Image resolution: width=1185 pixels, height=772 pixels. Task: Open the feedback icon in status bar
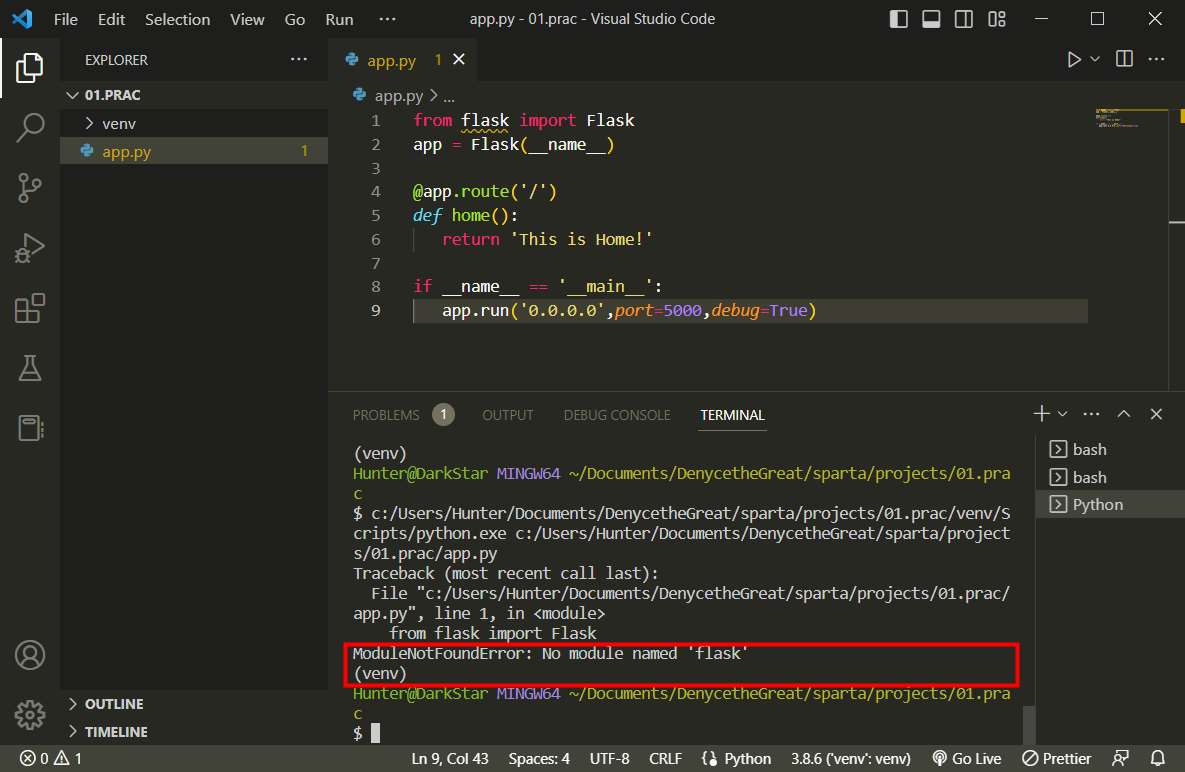coord(1121,758)
